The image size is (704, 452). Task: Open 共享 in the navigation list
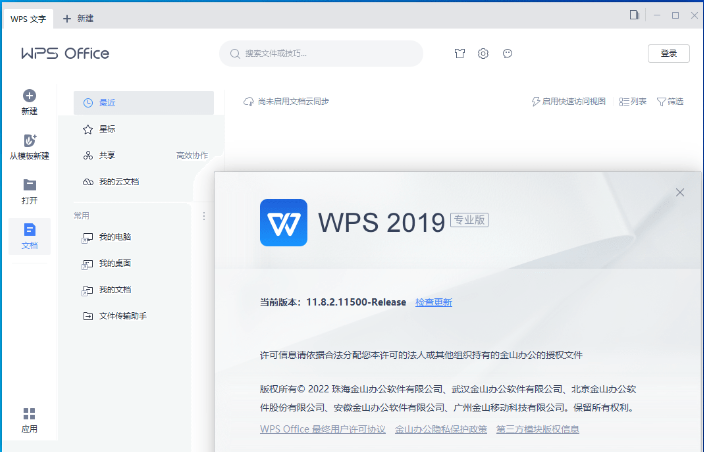point(107,155)
